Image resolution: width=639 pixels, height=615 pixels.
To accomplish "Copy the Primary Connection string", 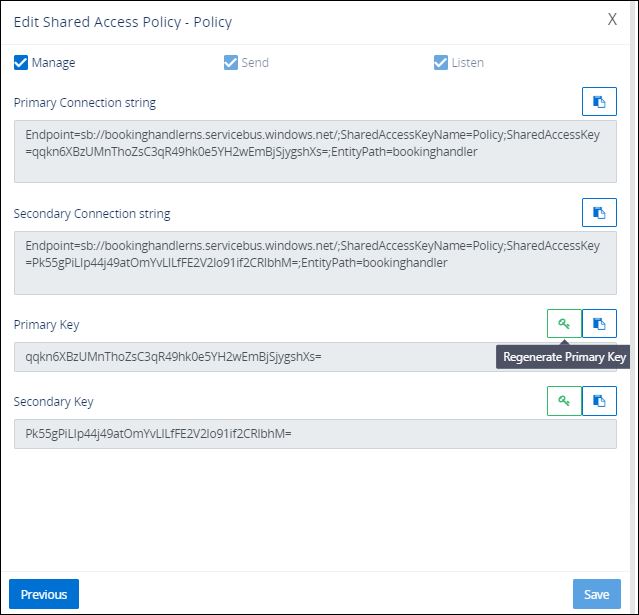I will 599,102.
